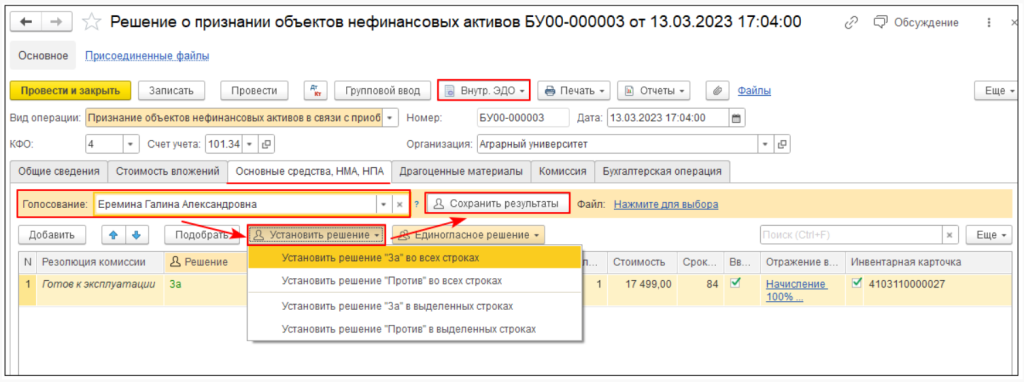Image resolution: width=1024 pixels, height=382 pixels.
Task: Click Сохранить результаты button
Action: pyautogui.click(x=497, y=204)
